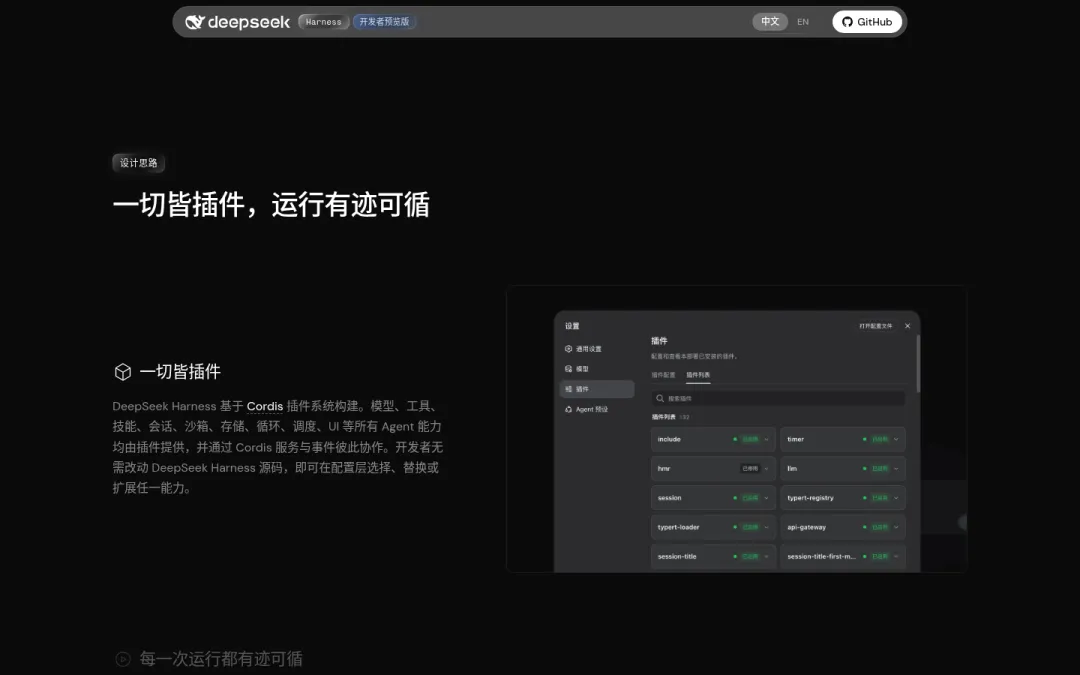Click the settings dialog vertical scrollbar

[917, 362]
